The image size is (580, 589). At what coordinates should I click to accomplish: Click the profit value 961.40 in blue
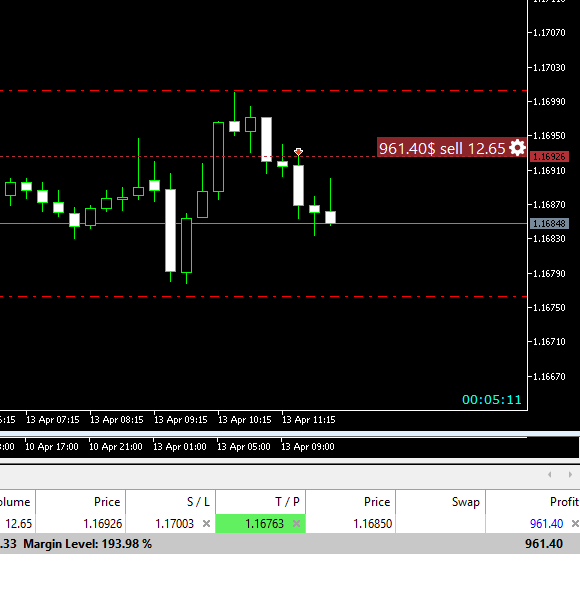coord(546,524)
